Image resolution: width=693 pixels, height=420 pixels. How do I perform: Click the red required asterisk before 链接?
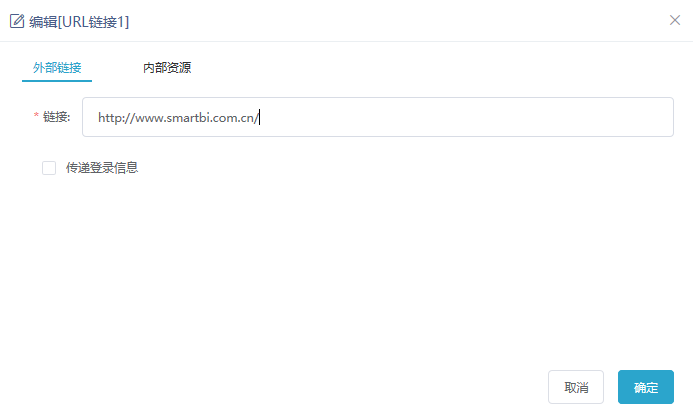click(x=36, y=115)
